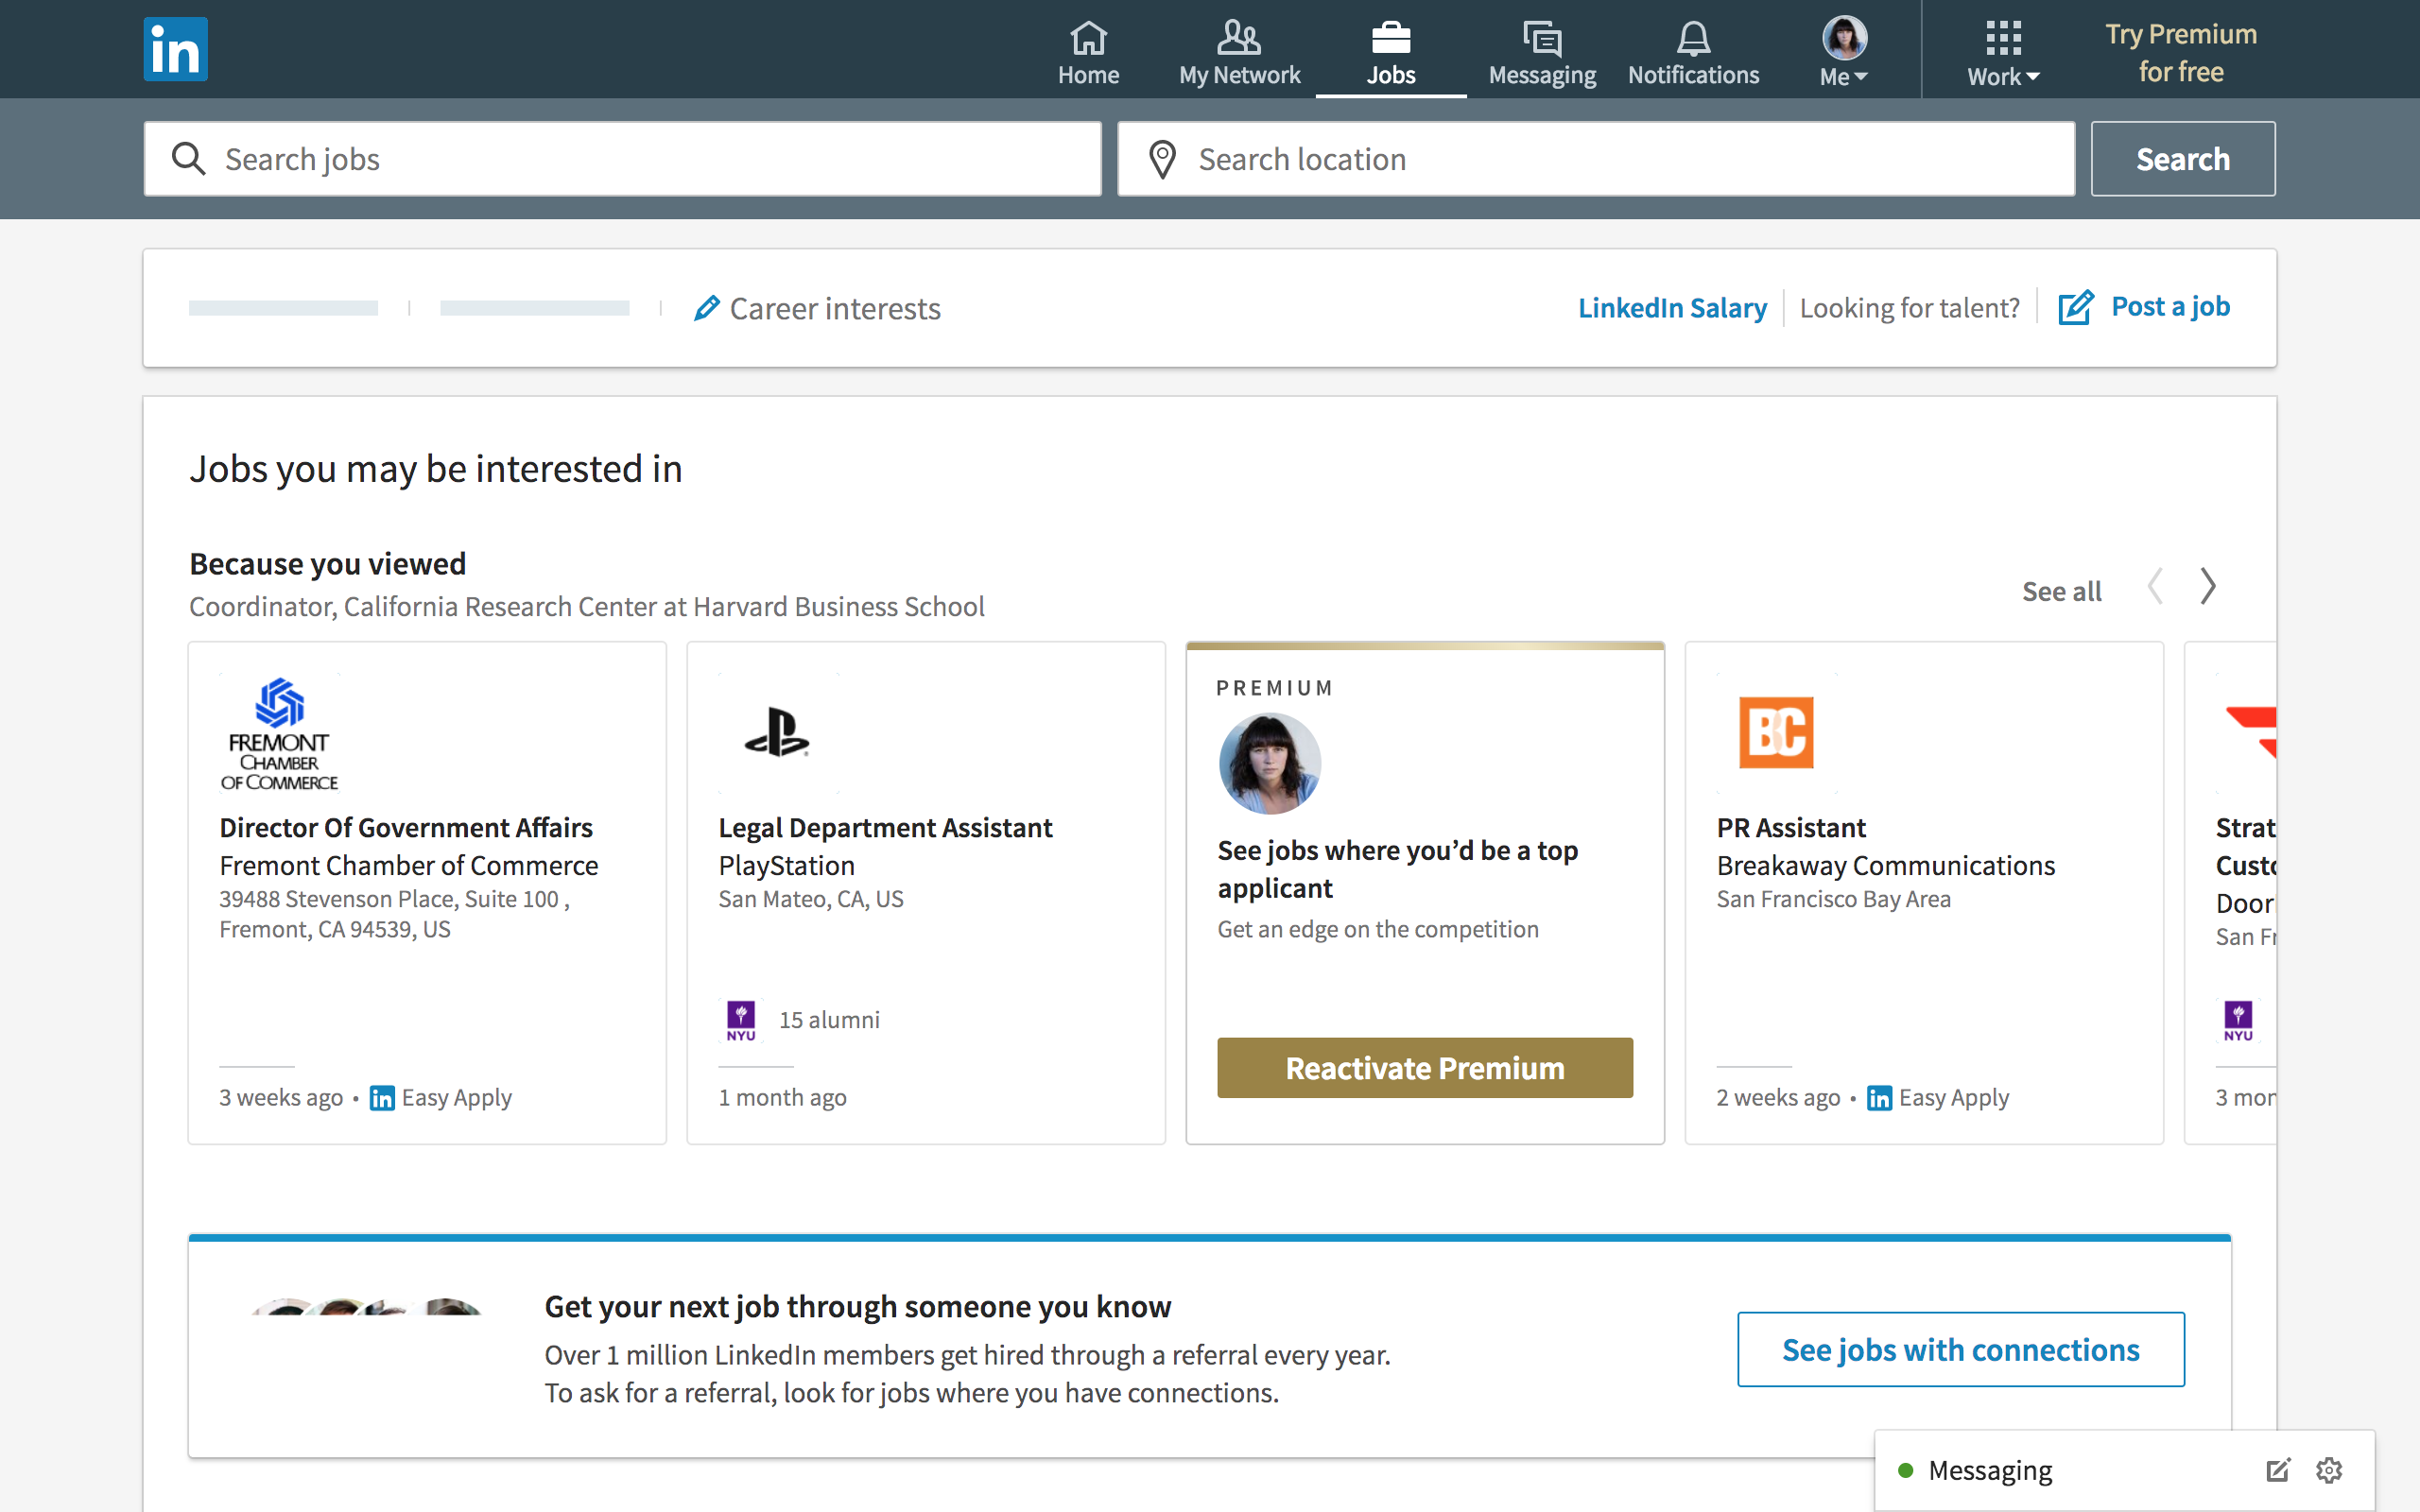Select the Jobs briefcase tab
The height and width of the screenshot is (1512, 2420).
(1390, 52)
